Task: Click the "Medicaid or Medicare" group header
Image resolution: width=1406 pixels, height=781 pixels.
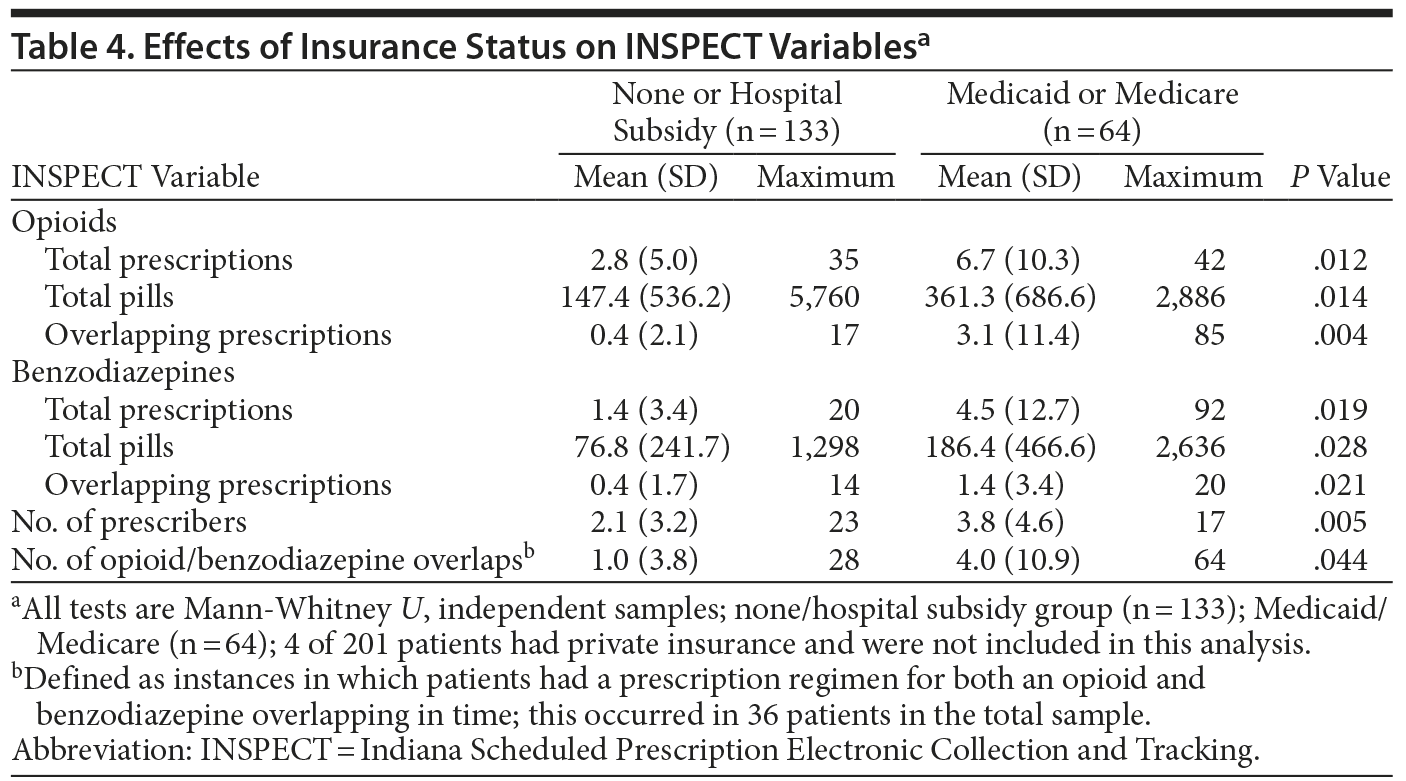Action: click(1092, 112)
